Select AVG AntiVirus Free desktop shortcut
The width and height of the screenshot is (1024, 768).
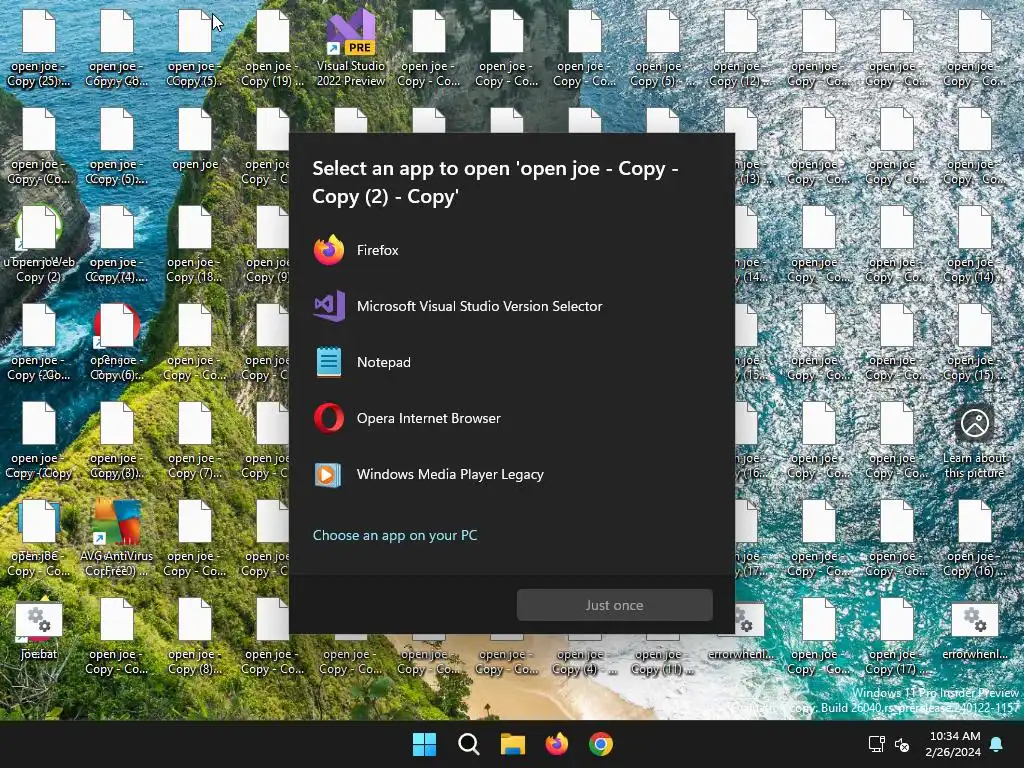(x=116, y=538)
